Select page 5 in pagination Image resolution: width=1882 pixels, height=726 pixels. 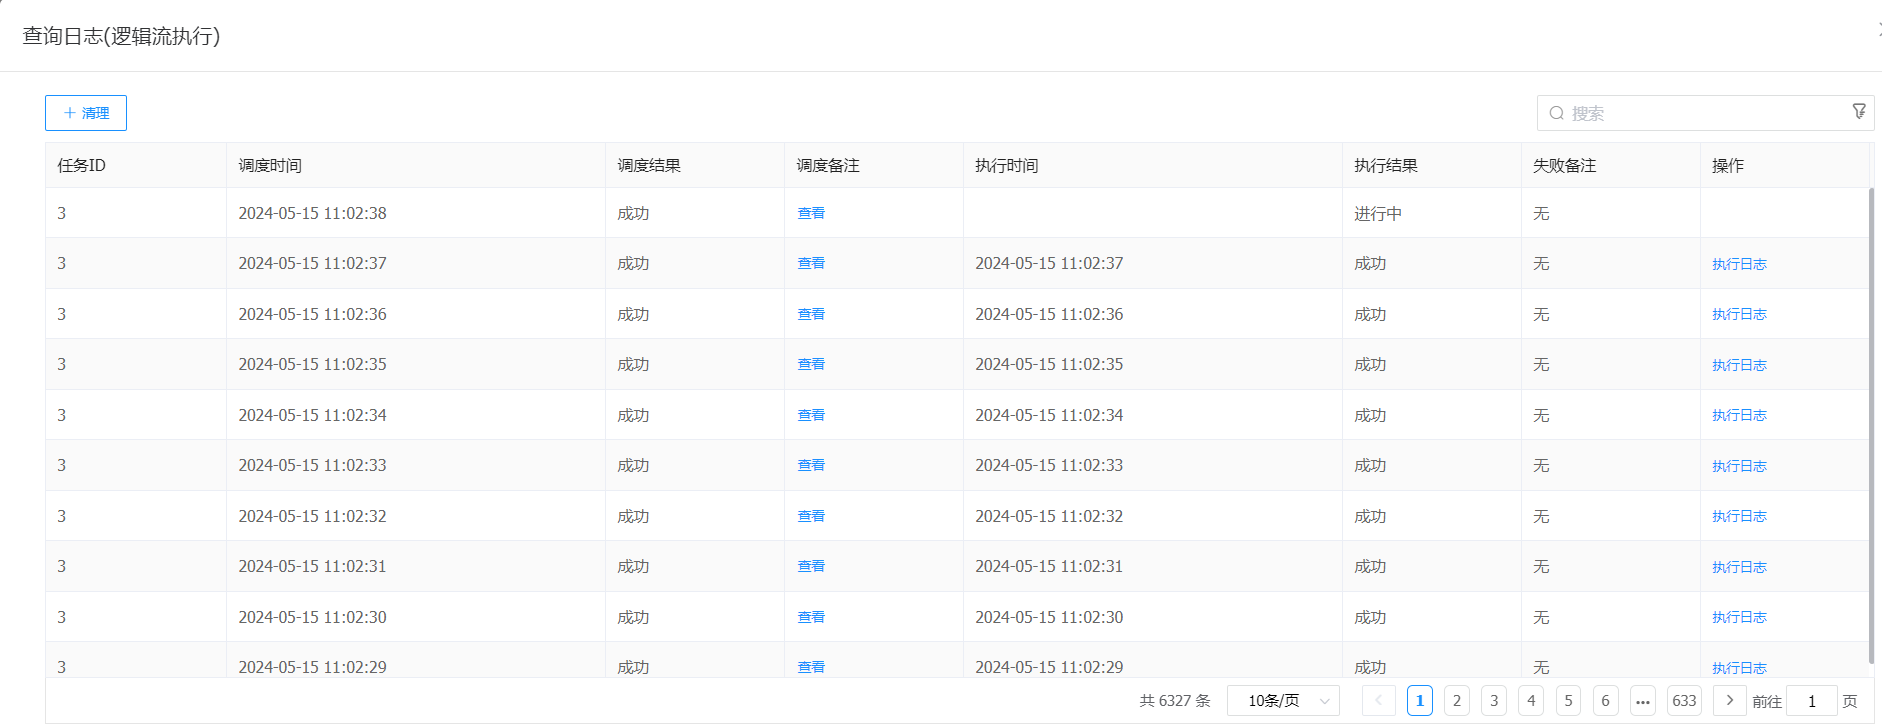(x=1568, y=701)
